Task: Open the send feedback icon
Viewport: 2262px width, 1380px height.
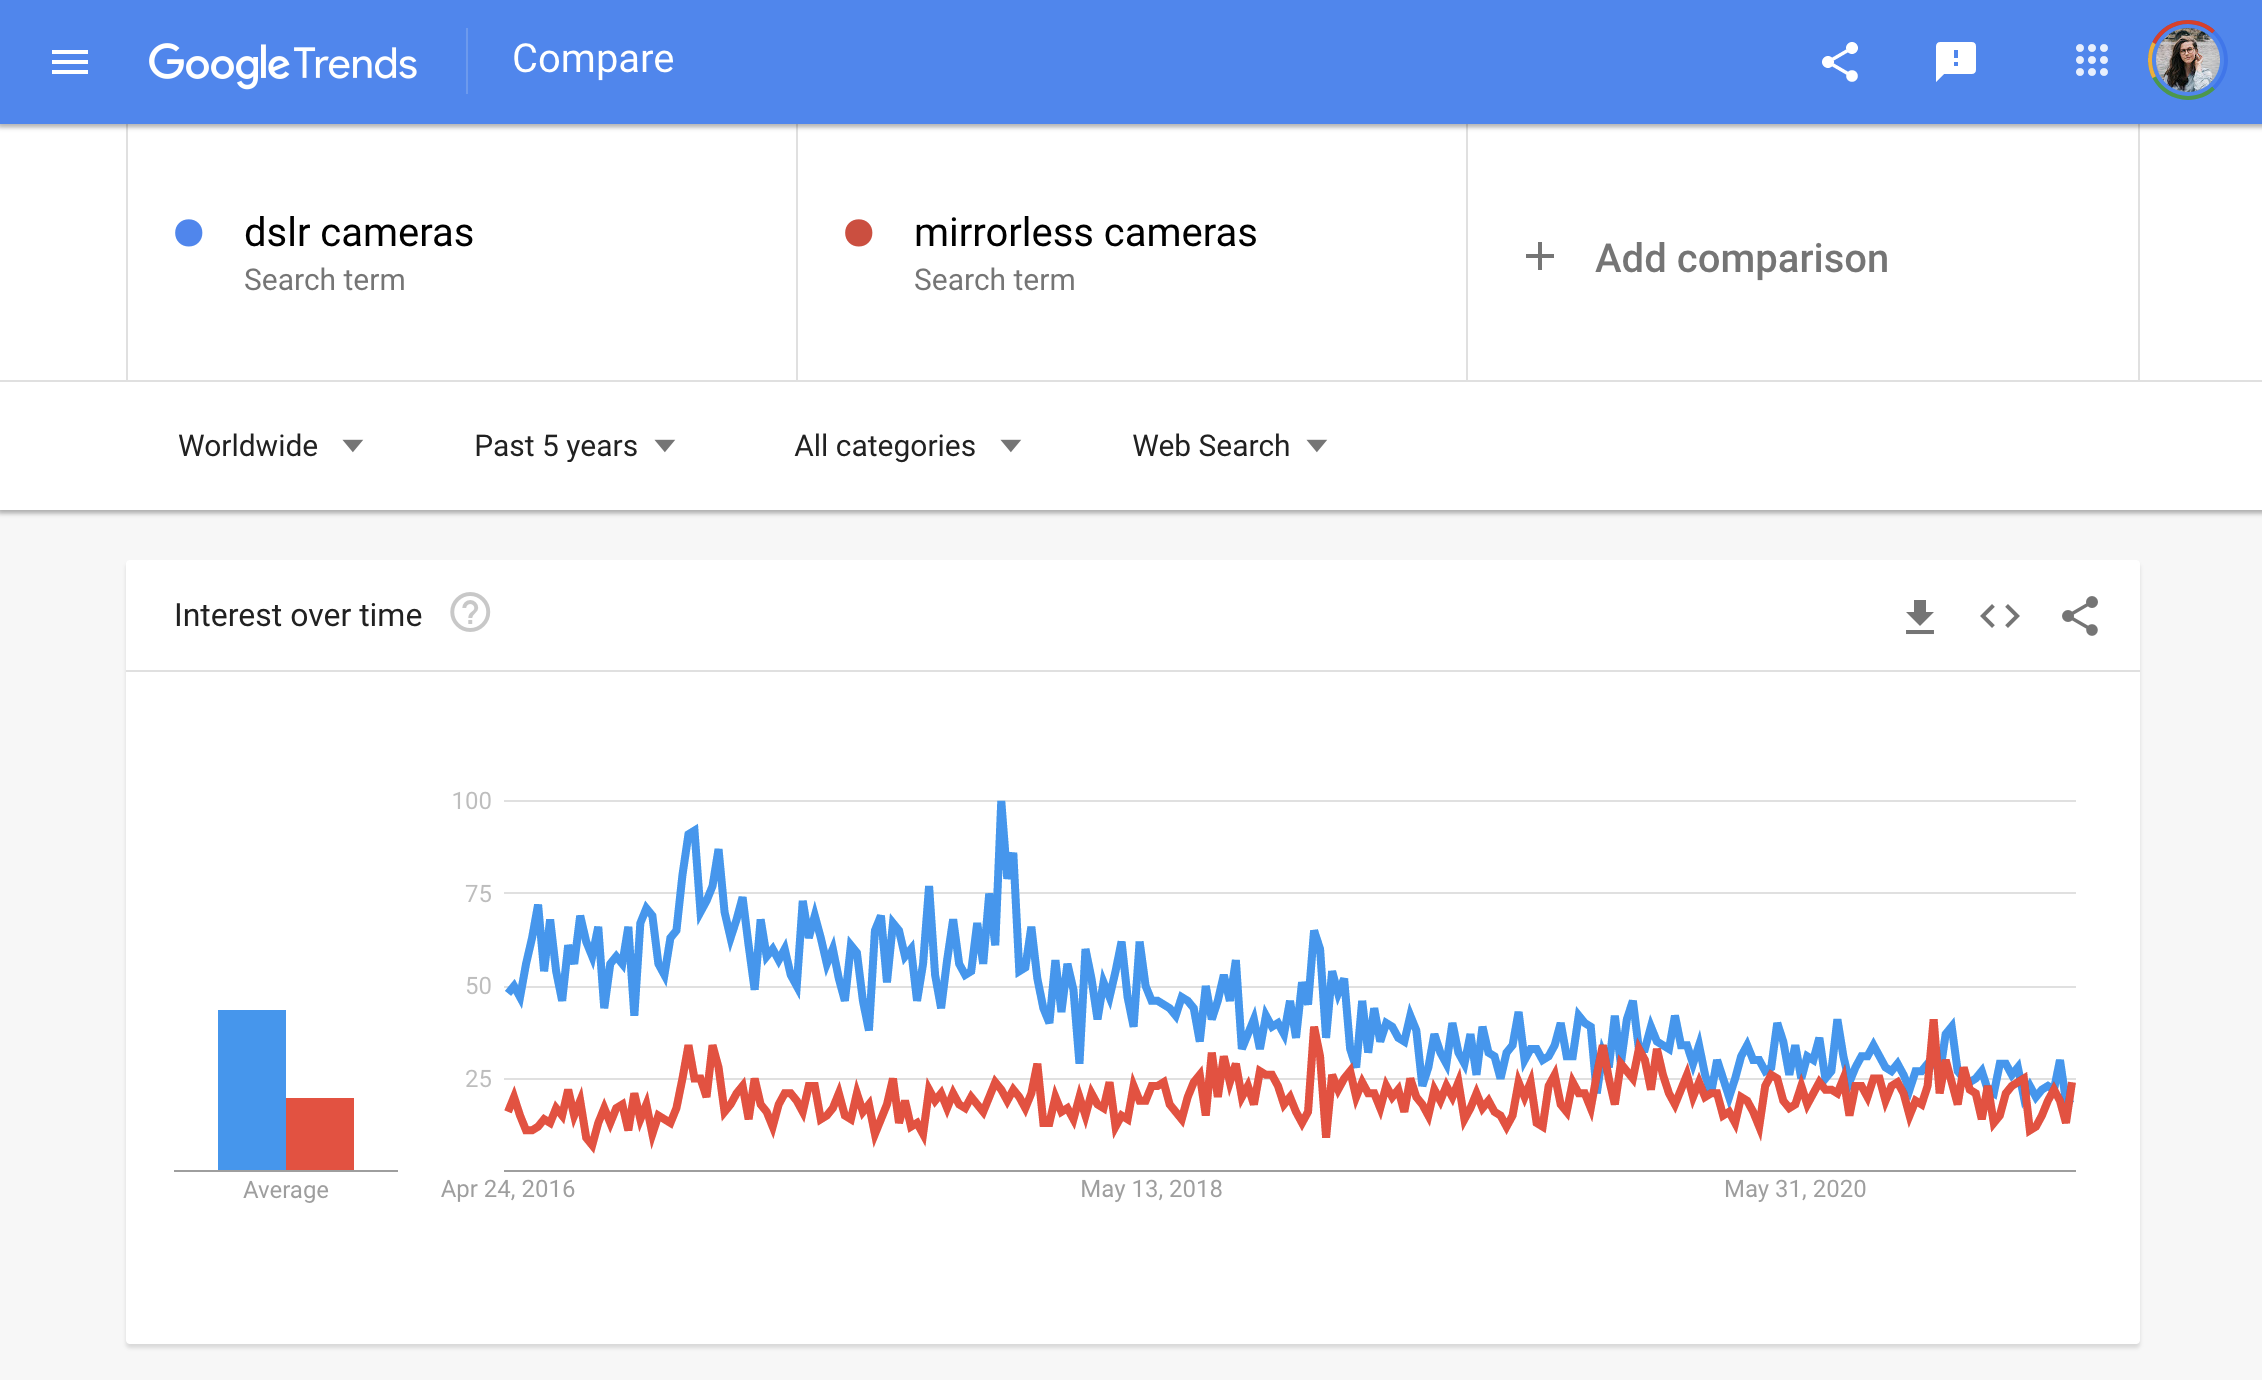Action: [1955, 62]
